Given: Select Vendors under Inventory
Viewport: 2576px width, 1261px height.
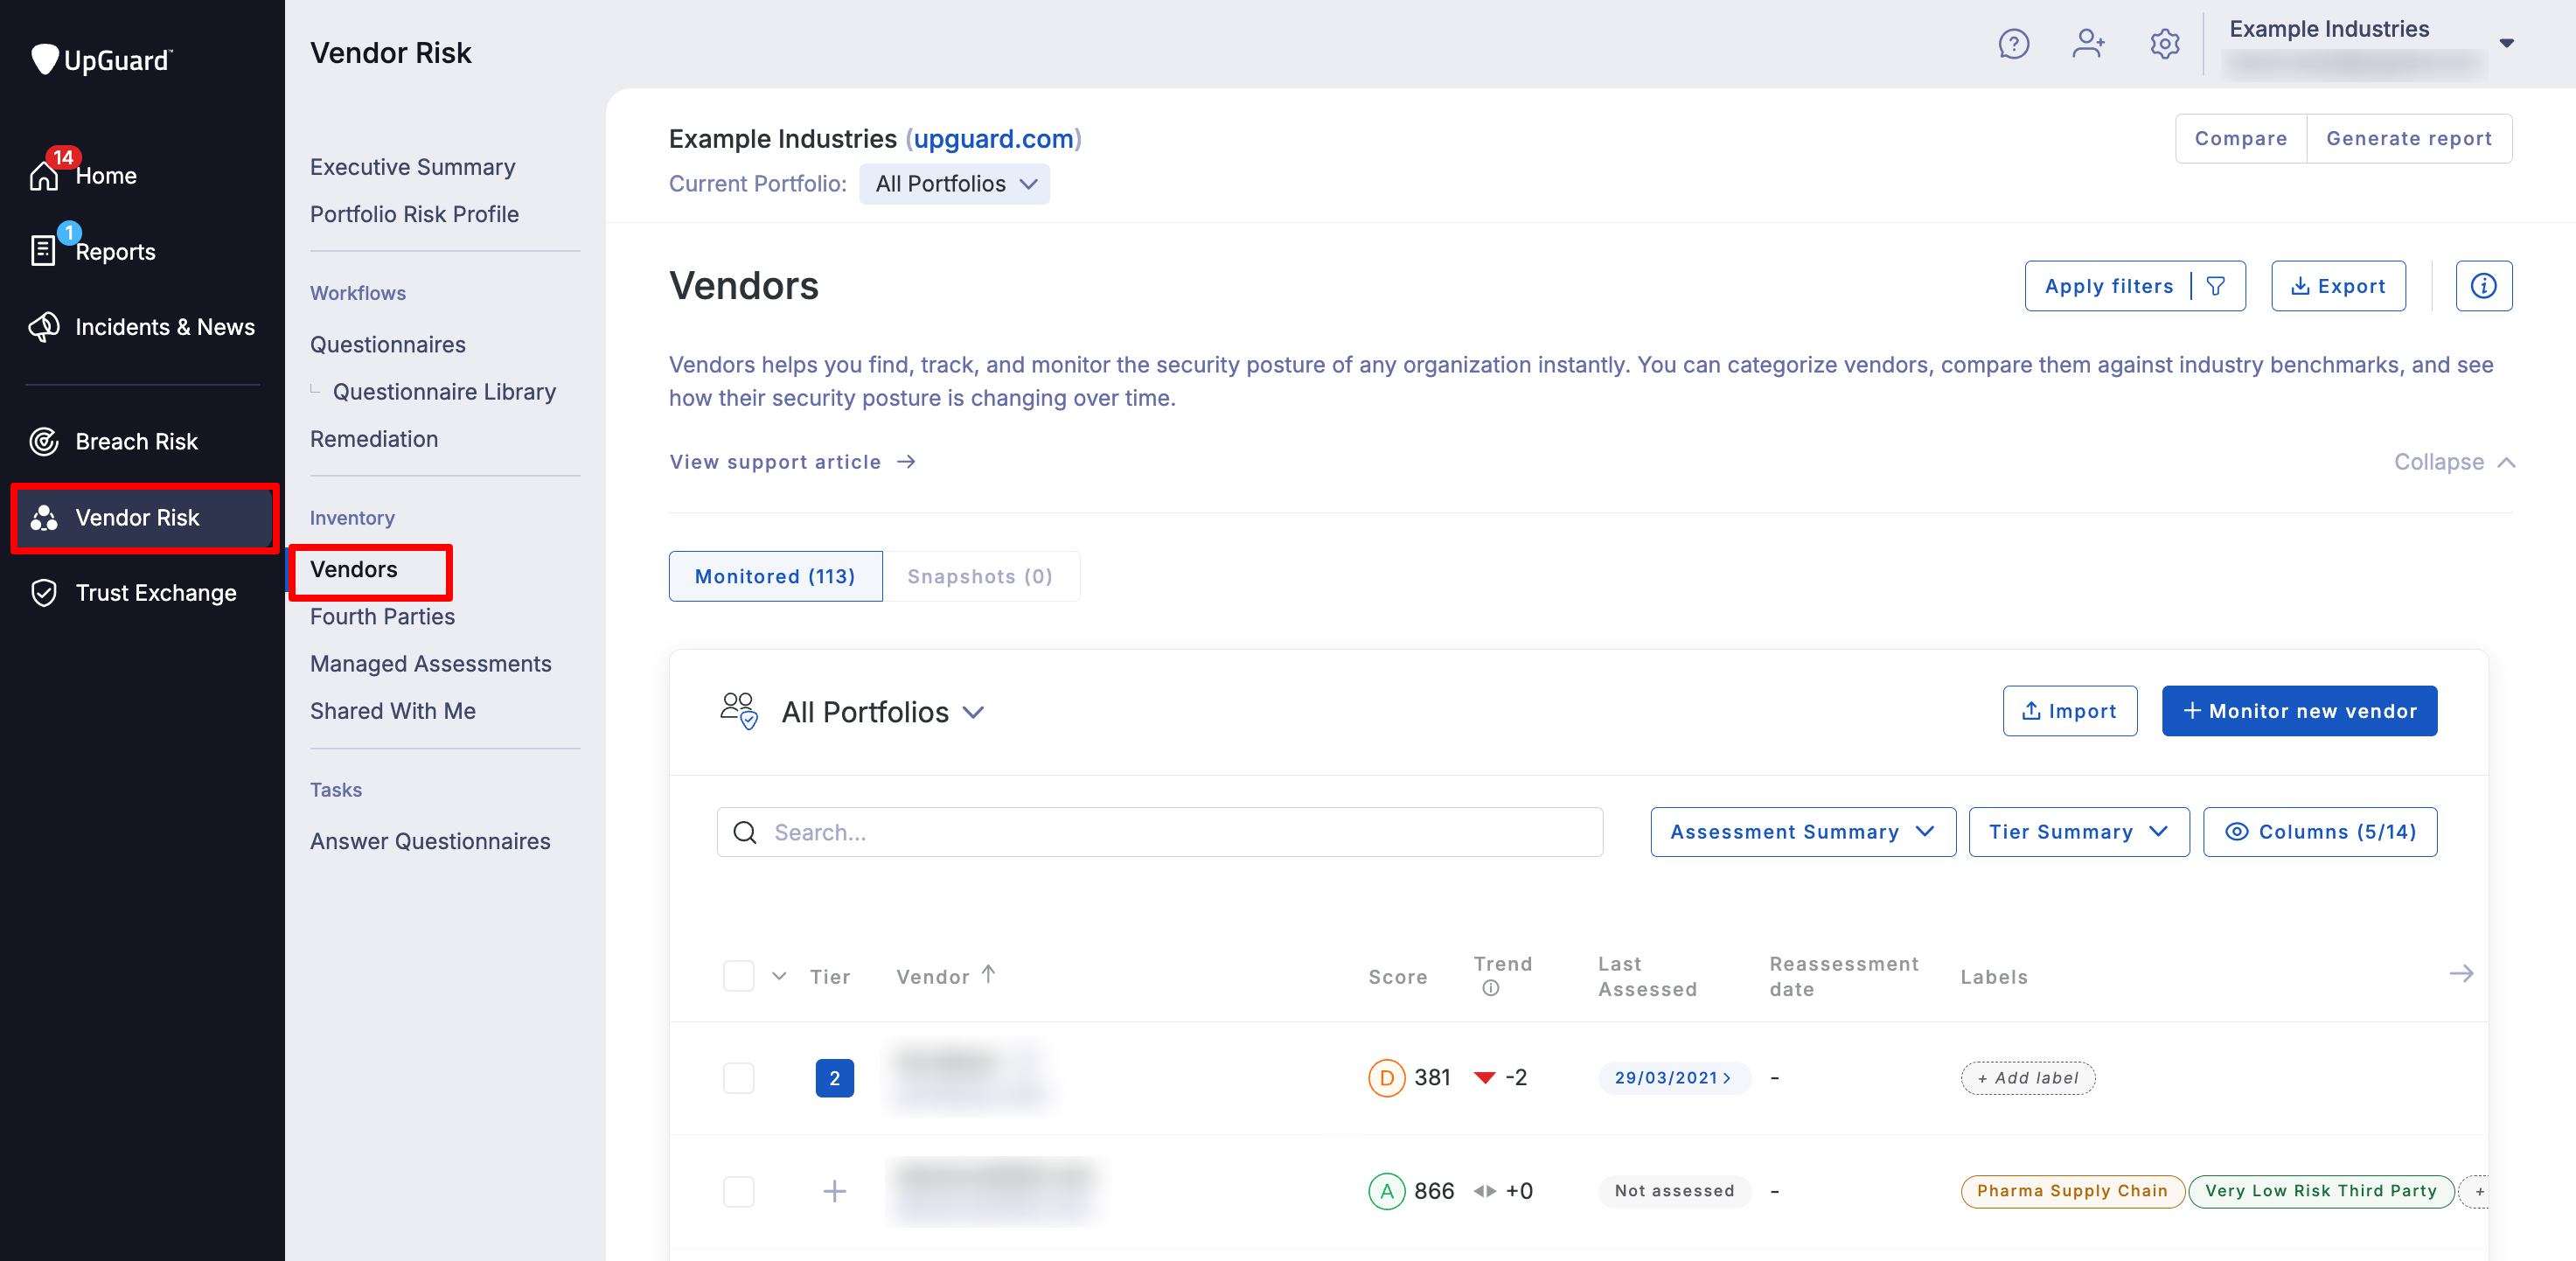Looking at the screenshot, I should (354, 569).
